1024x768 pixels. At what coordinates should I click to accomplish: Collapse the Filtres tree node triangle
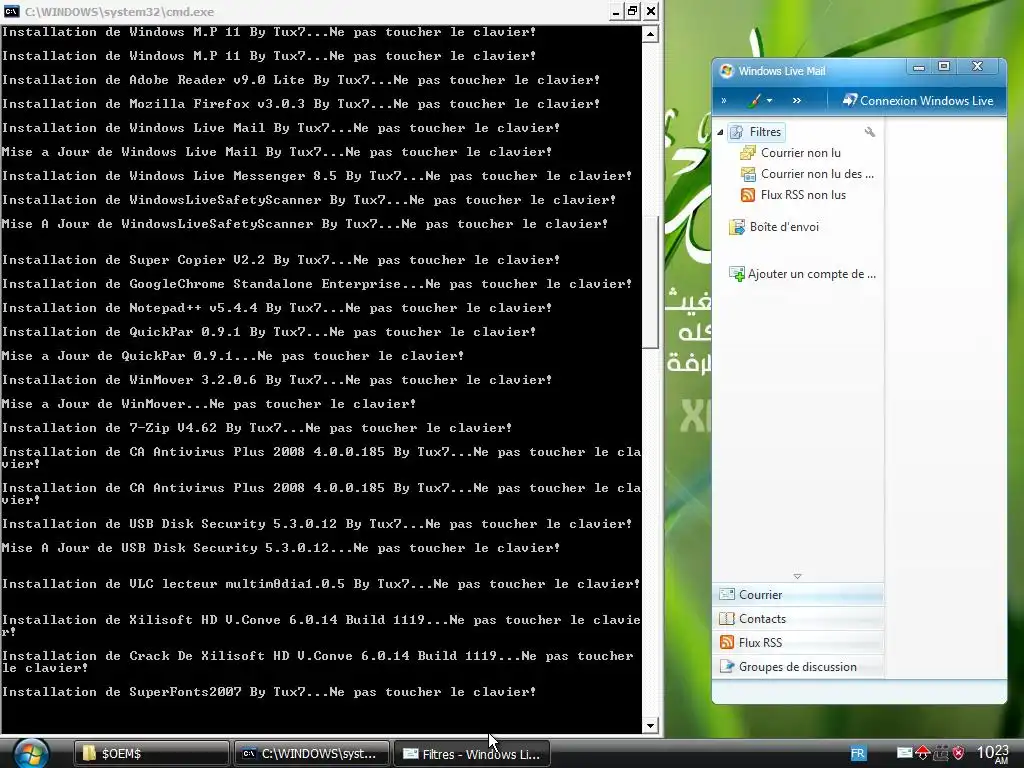(x=720, y=132)
